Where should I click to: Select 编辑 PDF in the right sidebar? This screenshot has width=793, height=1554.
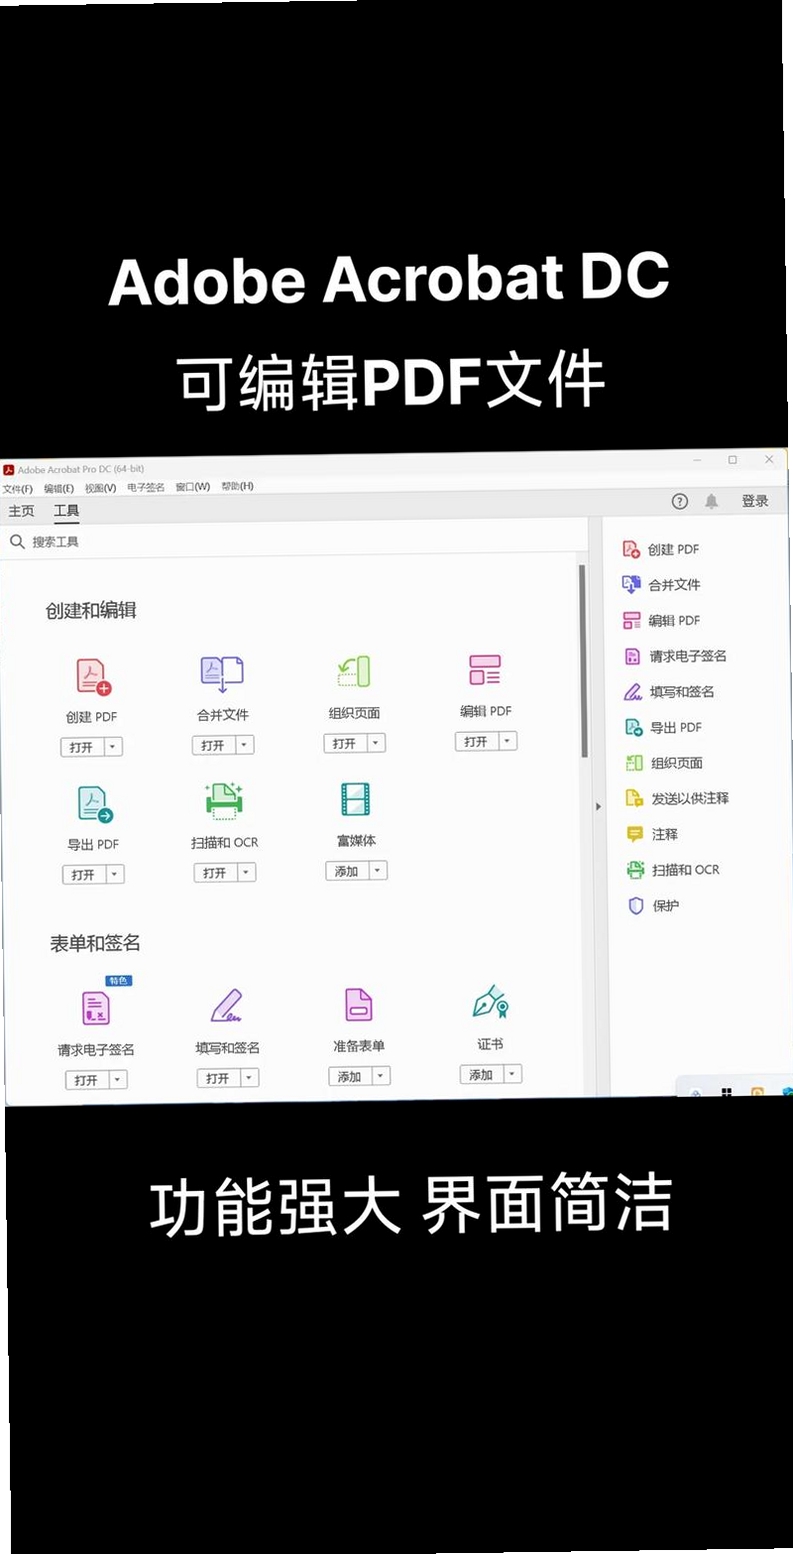pyautogui.click(x=661, y=620)
